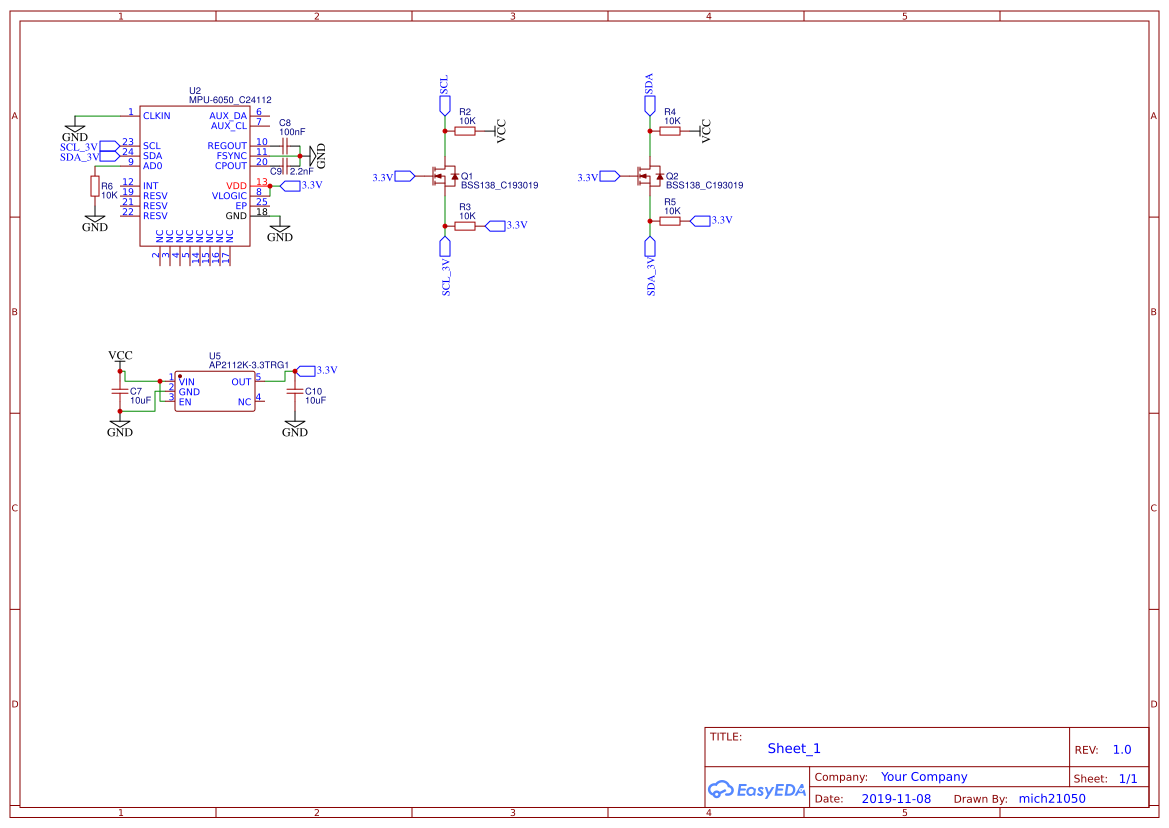The height and width of the screenshot is (828, 1169).
Task: Select the REV 1.0 field
Action: coord(1120,748)
